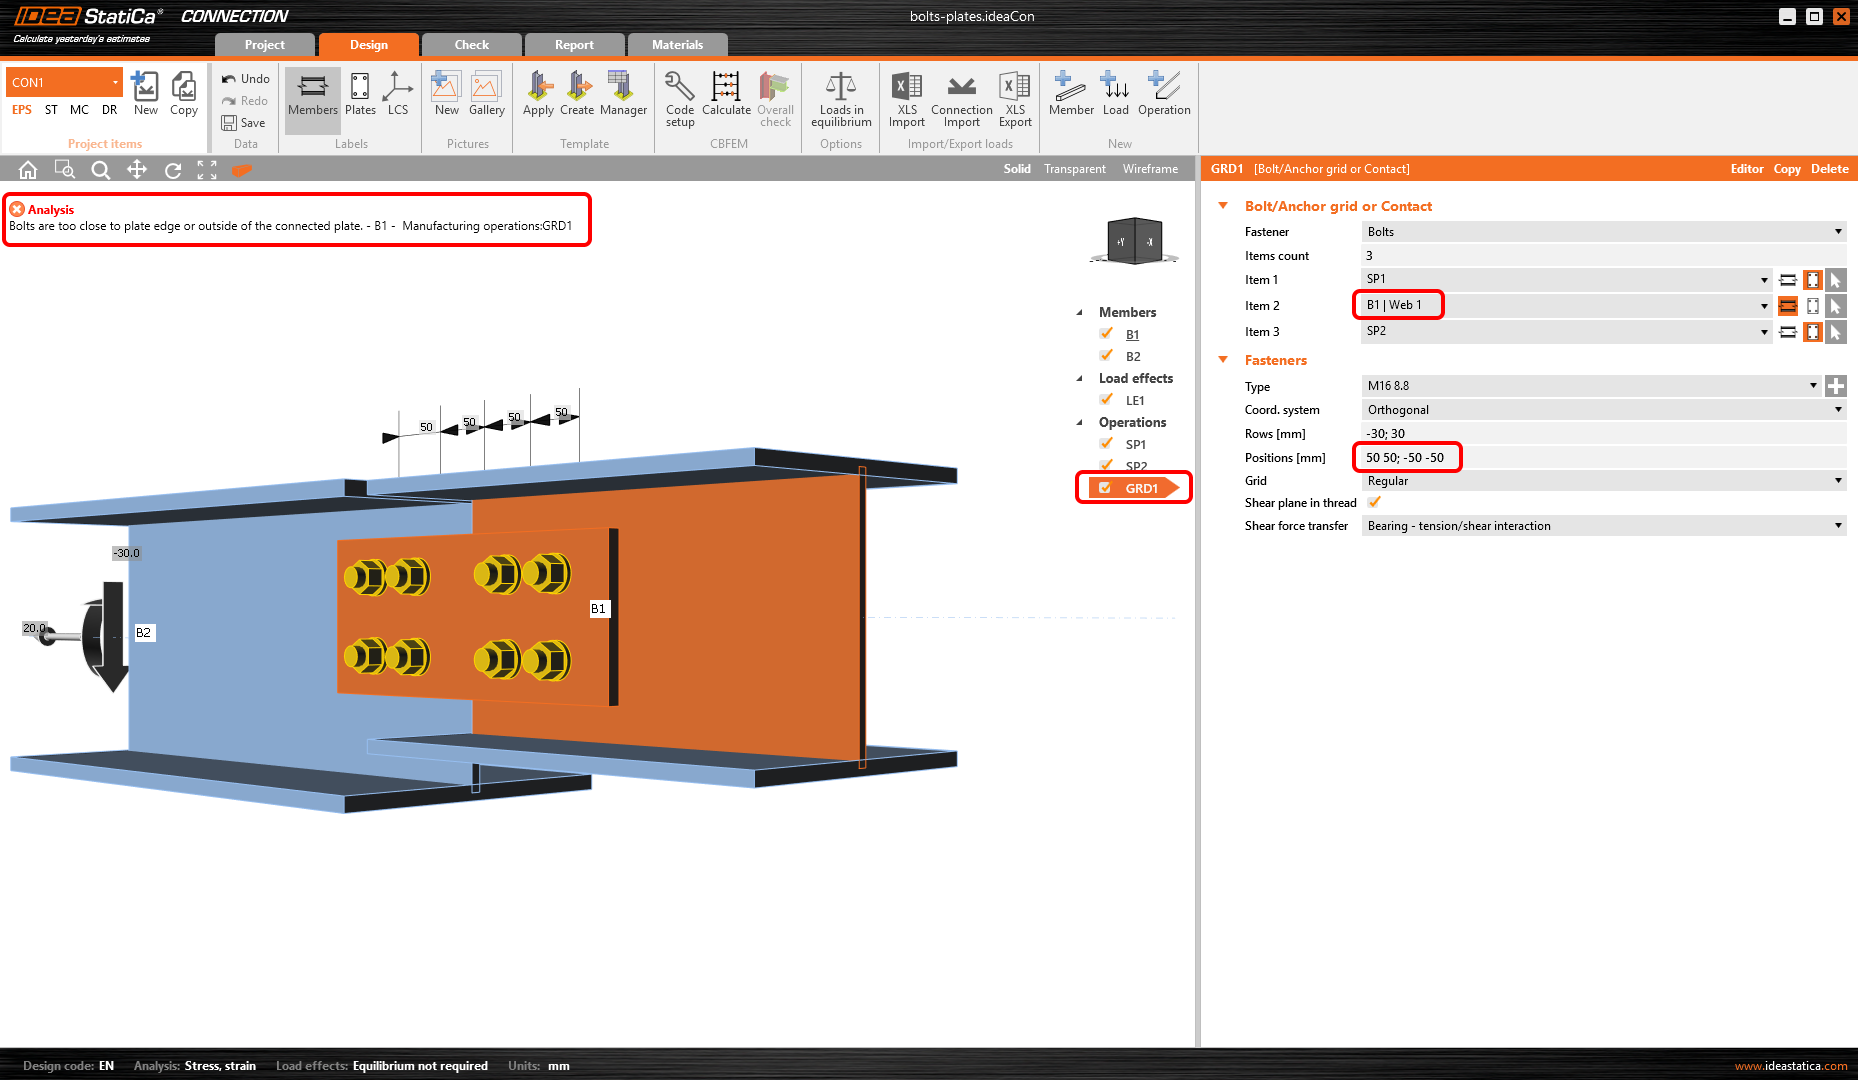Open the Fastener Bolts dropdown
The height and width of the screenshot is (1080, 1858).
[1603, 232]
